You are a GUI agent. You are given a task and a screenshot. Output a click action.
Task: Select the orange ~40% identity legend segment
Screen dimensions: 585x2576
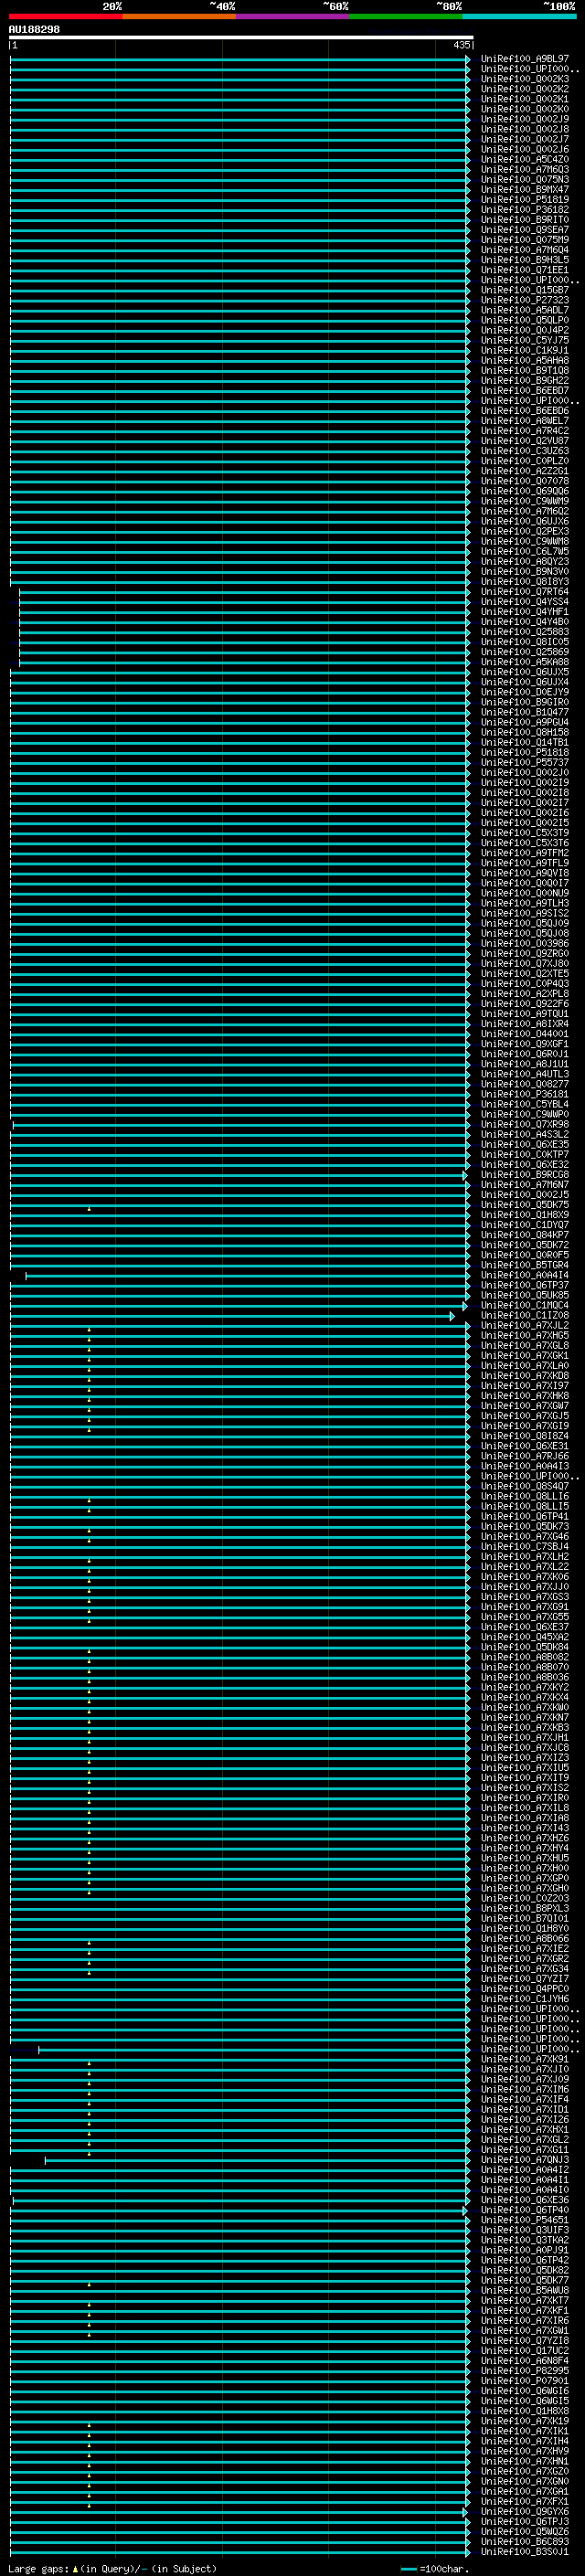pos(179,16)
